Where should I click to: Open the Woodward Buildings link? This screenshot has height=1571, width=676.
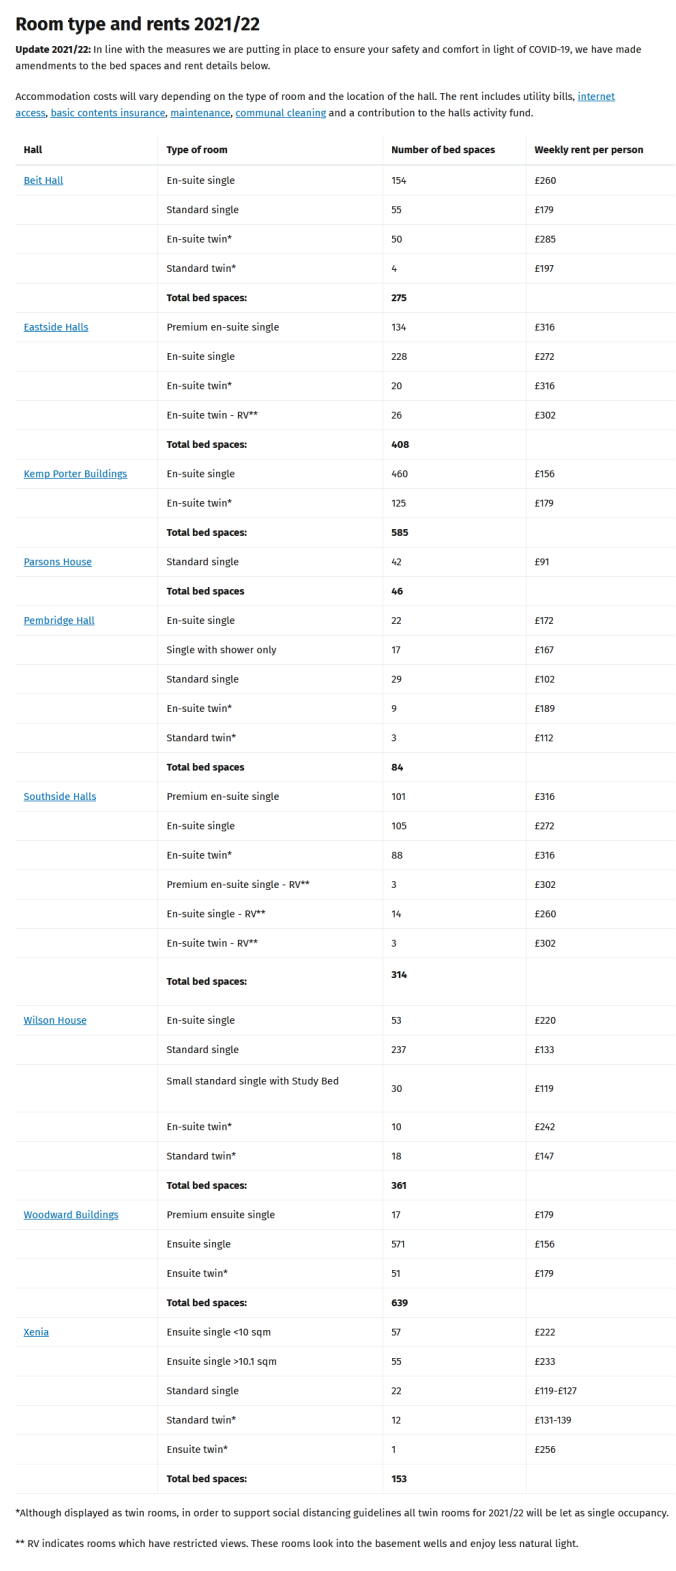71,1215
